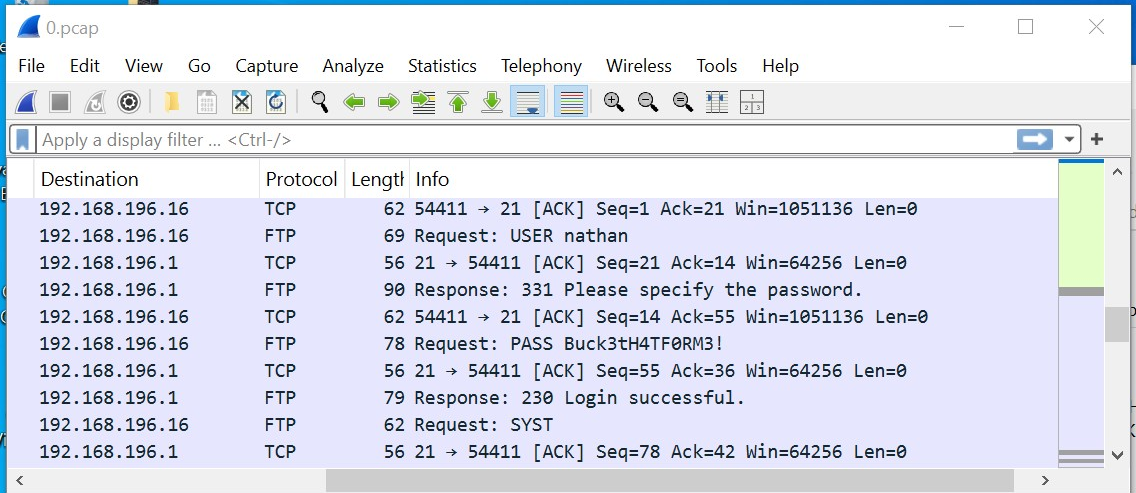Reset text to normal size
Screen dimensions: 1136x493
point(682,102)
